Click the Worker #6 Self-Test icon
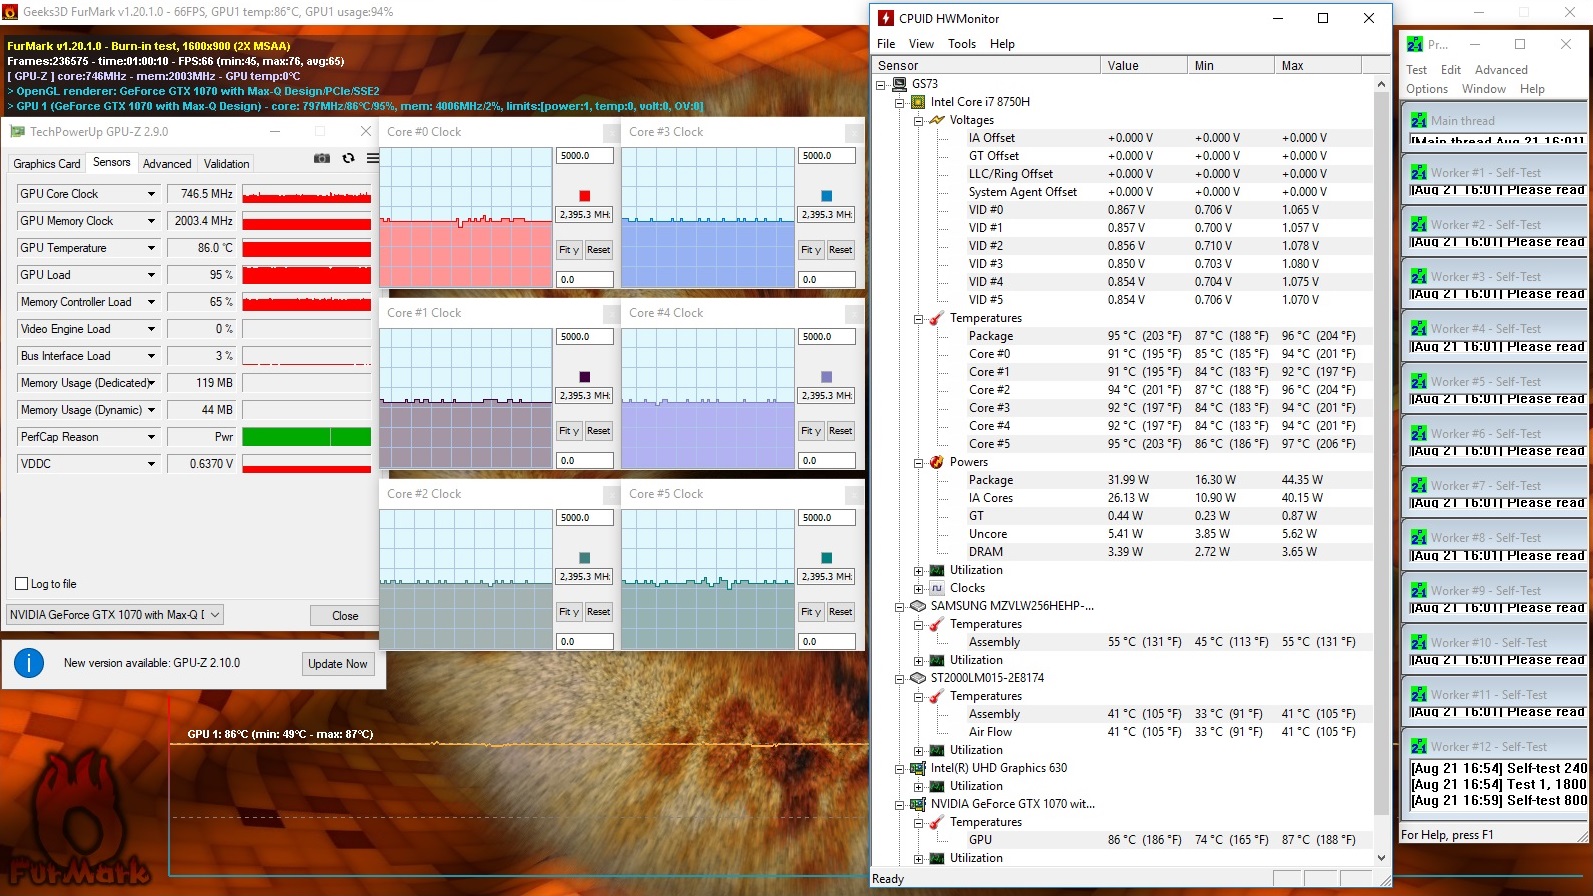This screenshot has height=896, width=1593. tap(1419, 433)
